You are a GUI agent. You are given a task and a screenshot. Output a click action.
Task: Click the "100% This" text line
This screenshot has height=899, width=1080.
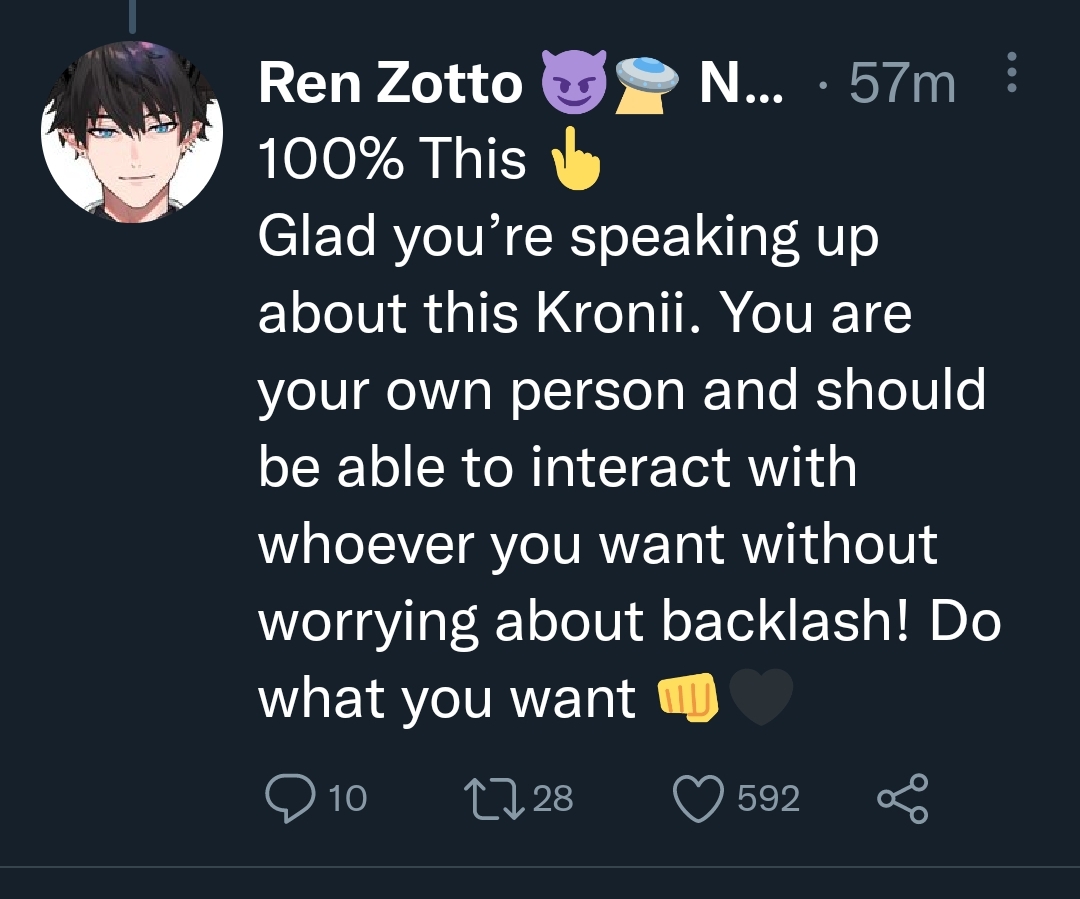coord(392,160)
